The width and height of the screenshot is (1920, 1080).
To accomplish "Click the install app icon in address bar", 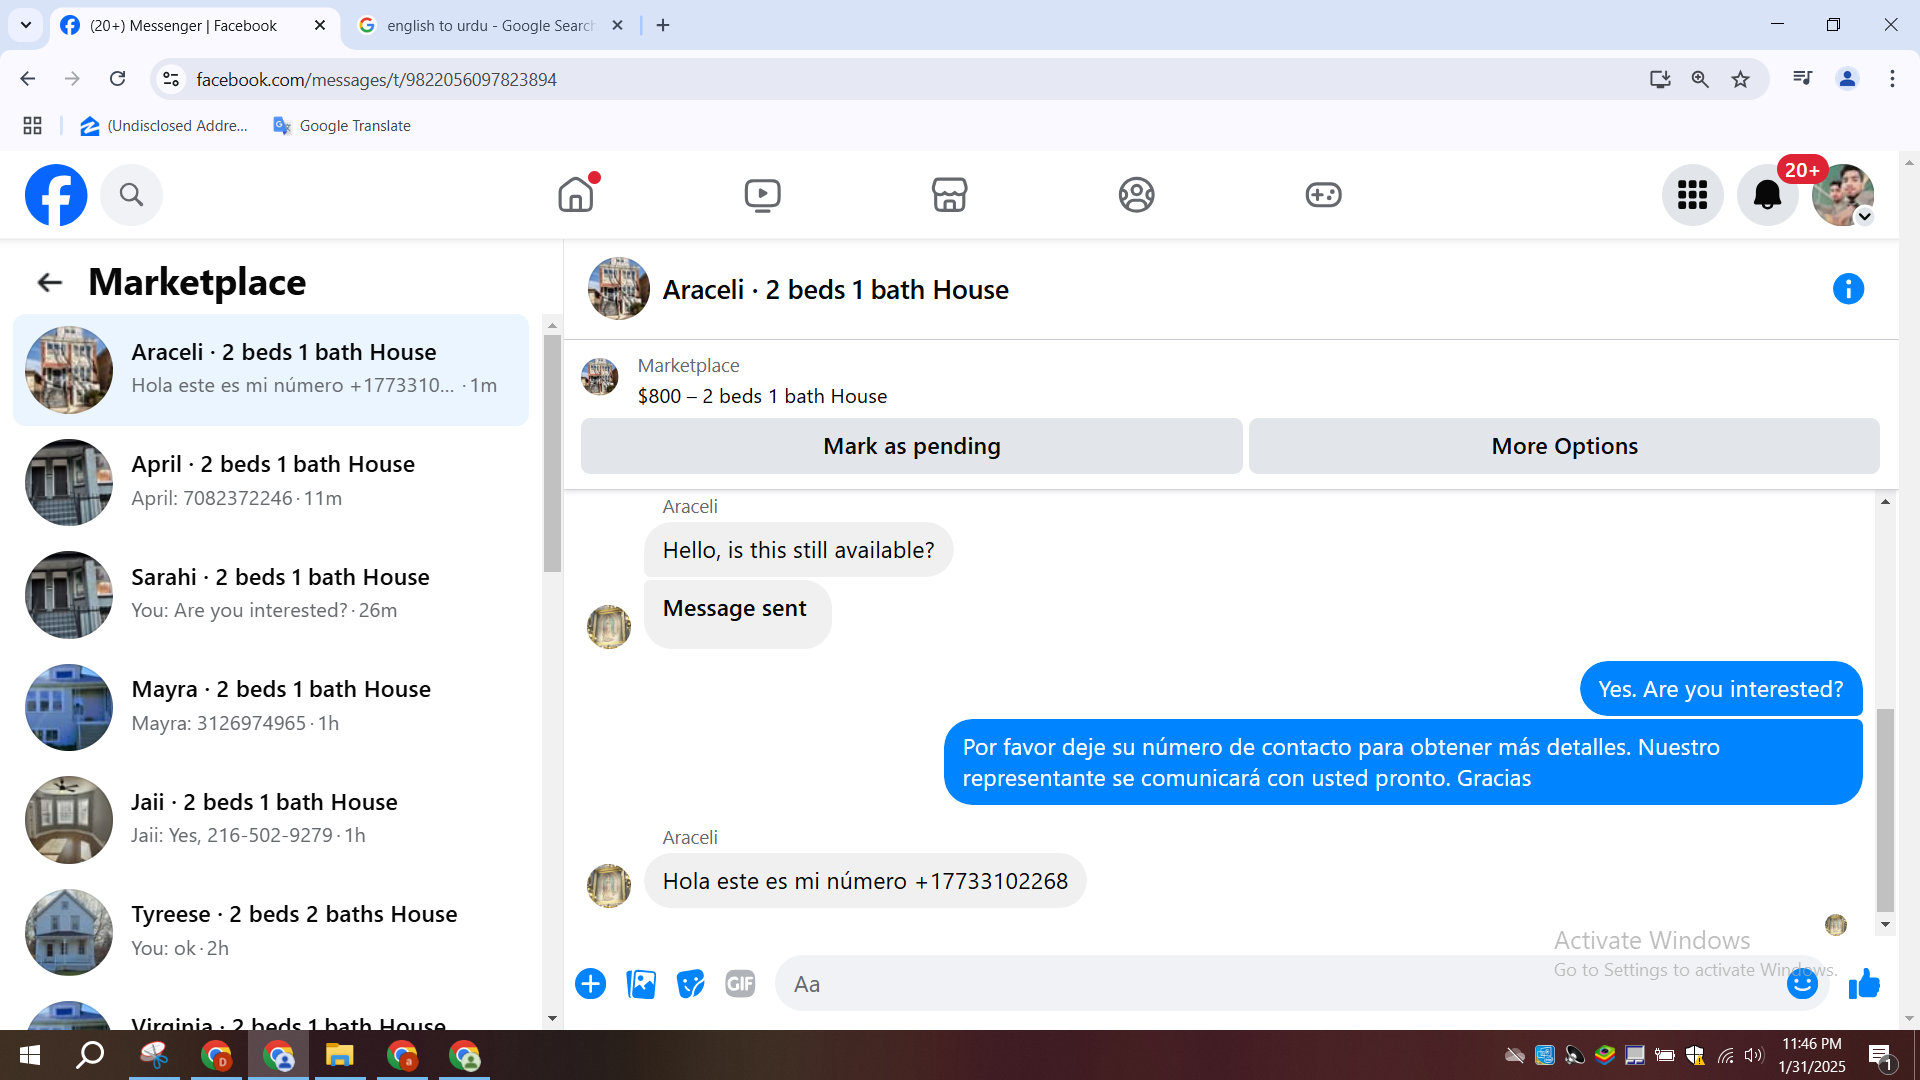I will [x=1660, y=79].
